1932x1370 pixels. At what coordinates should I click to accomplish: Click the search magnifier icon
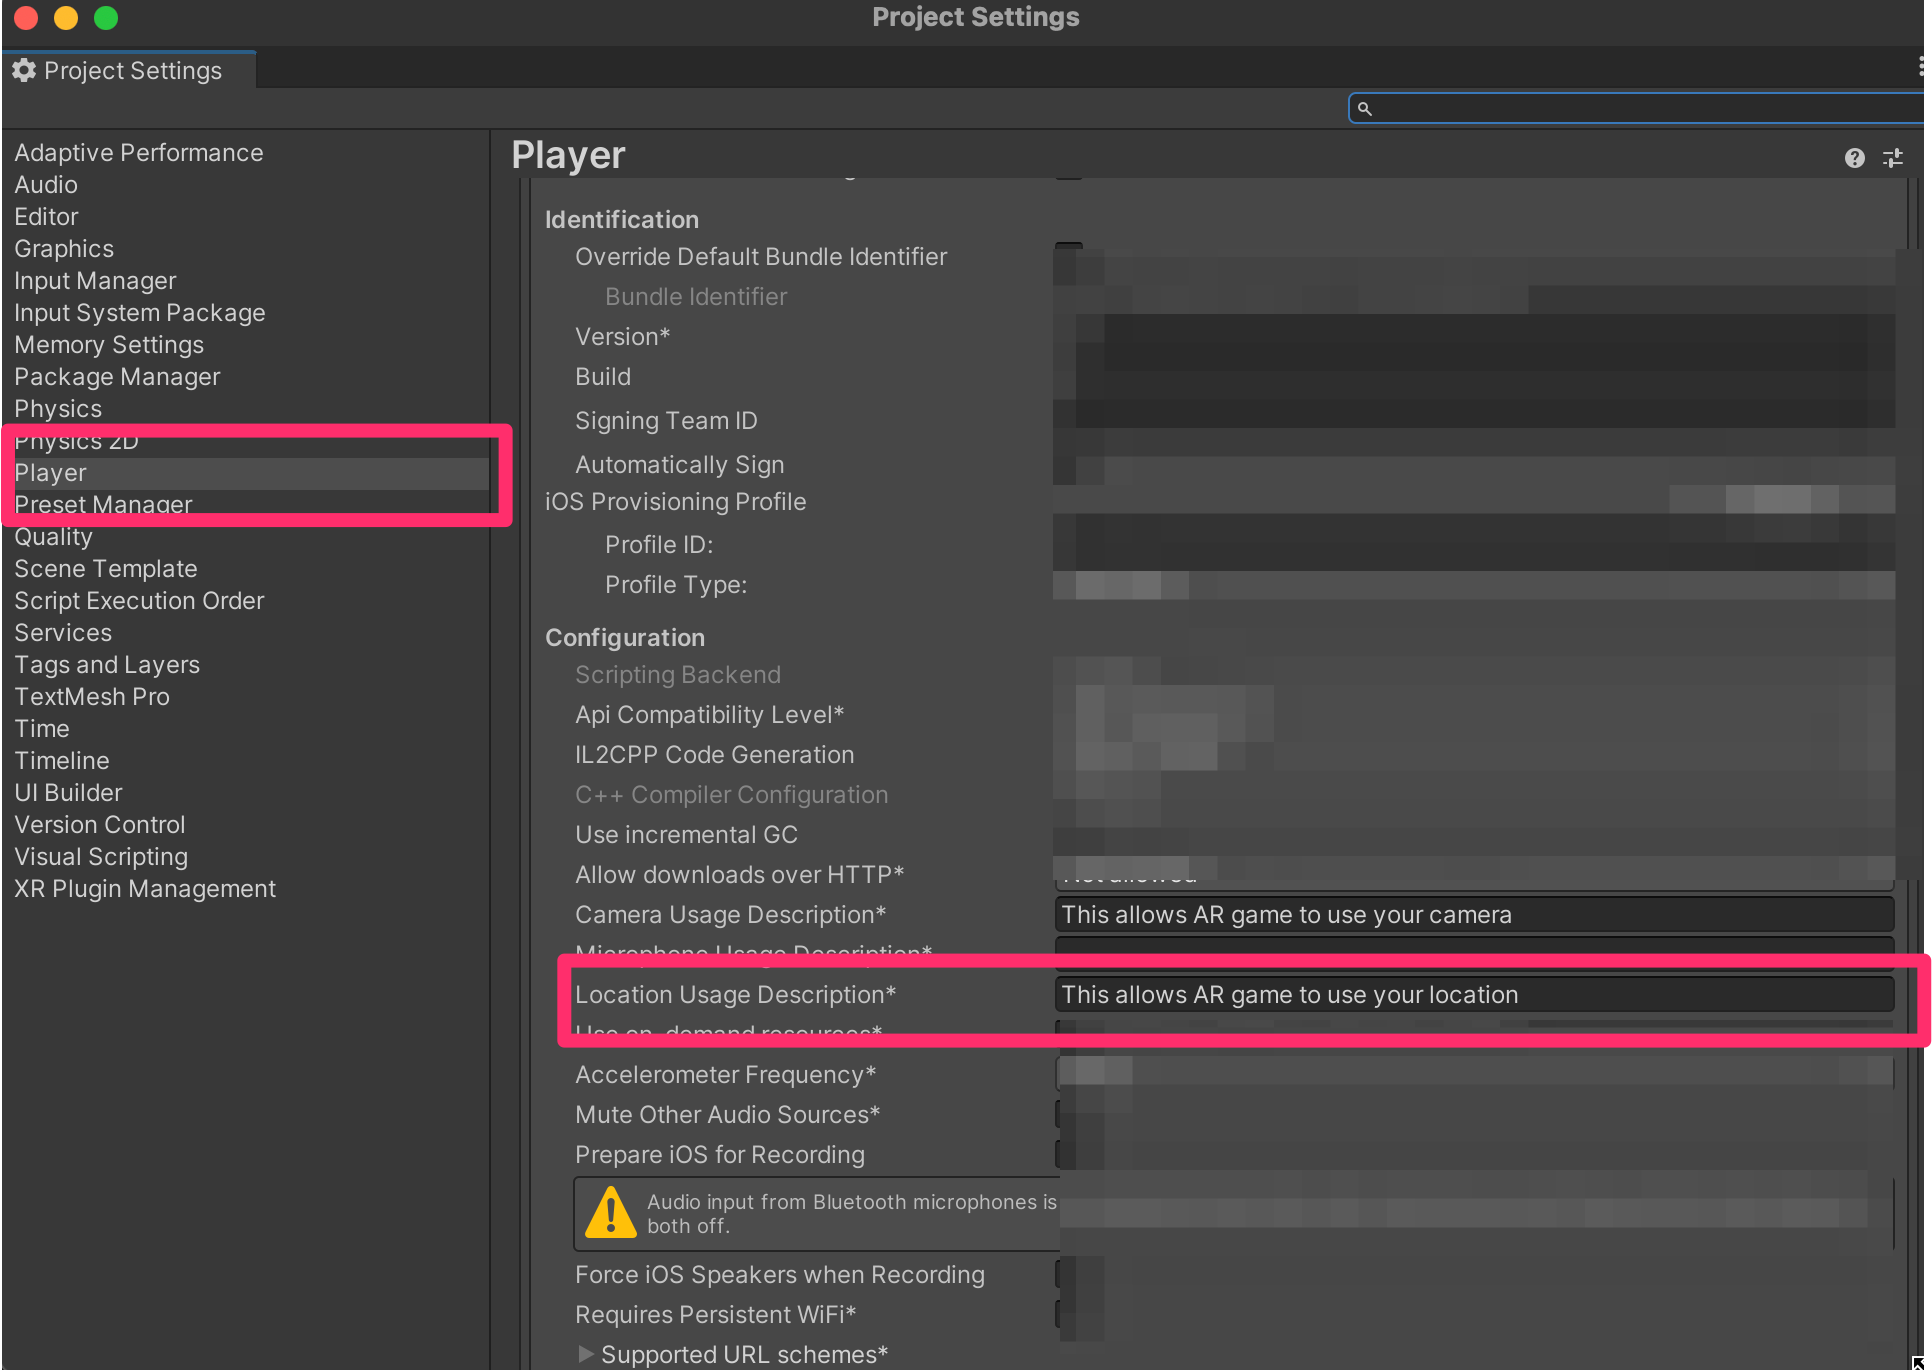(x=1365, y=108)
